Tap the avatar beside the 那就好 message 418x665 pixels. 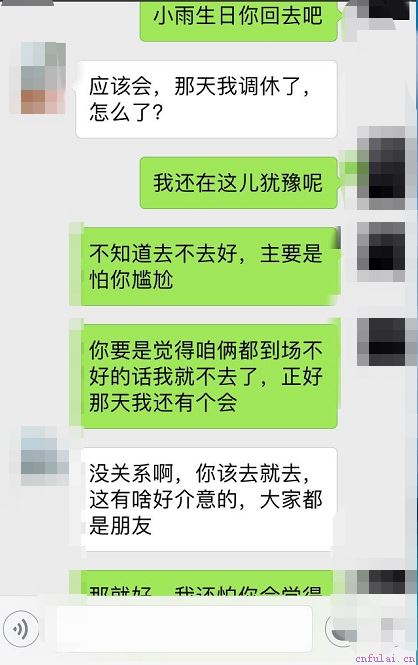coord(379,583)
